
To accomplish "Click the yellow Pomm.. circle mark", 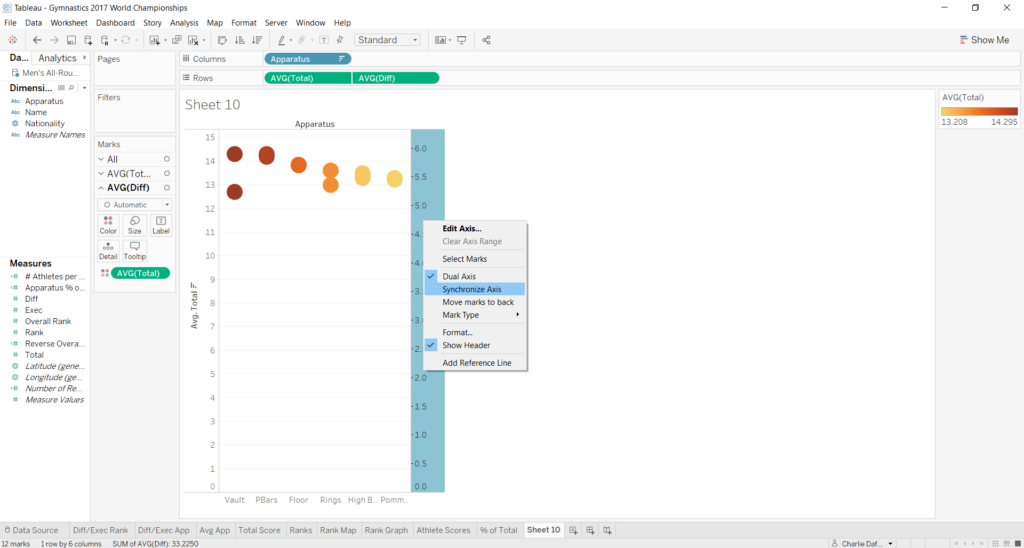I will click(x=394, y=178).
